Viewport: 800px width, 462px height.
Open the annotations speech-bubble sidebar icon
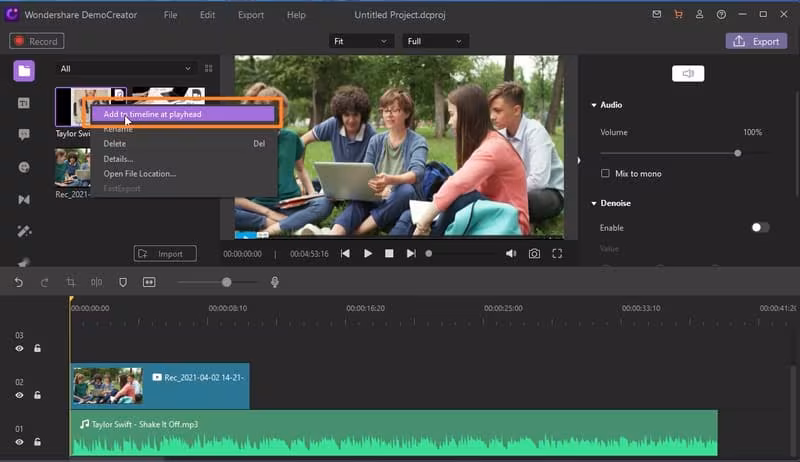point(24,135)
